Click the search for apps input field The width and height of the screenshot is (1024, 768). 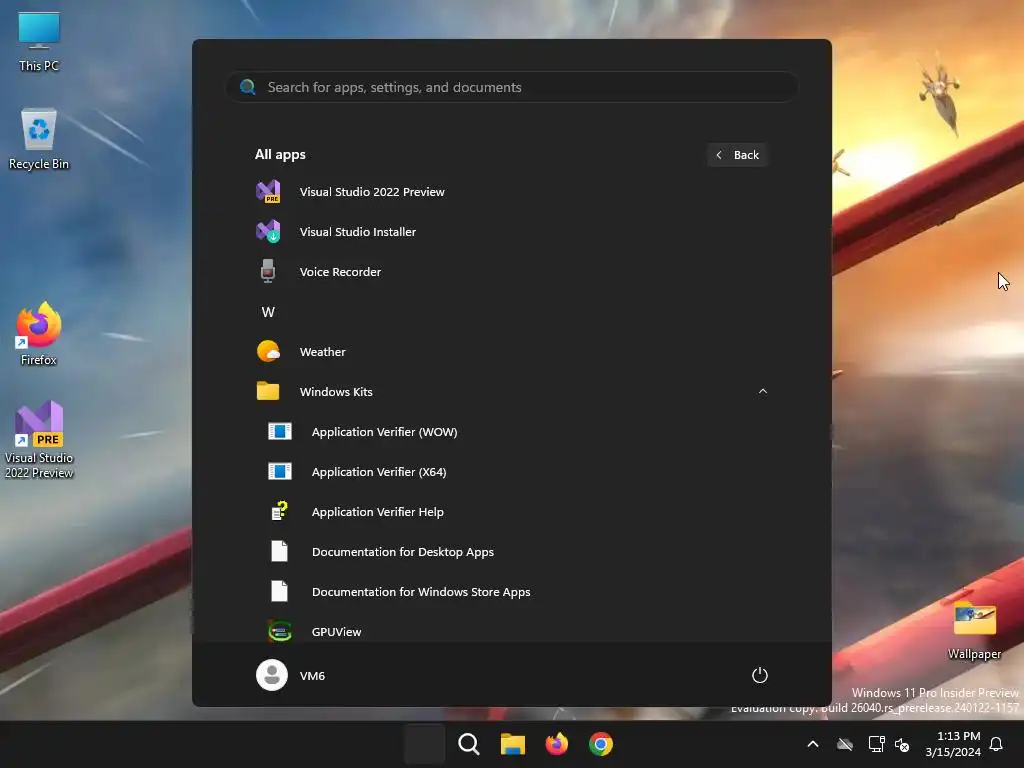pos(511,87)
